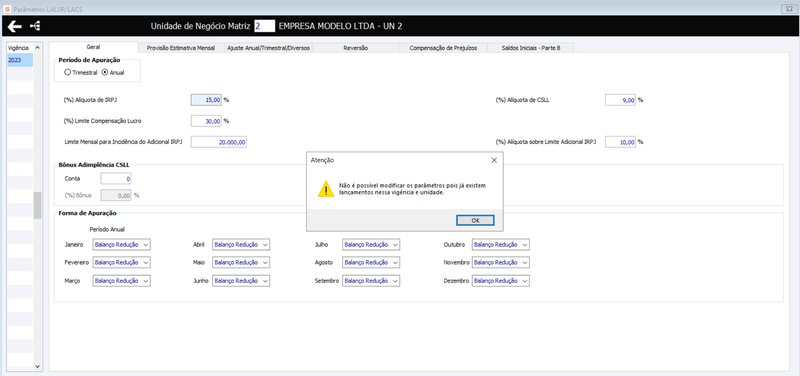Open the Fevereiro dropdown
Viewport: 800px width, 376px height.
click(122, 263)
